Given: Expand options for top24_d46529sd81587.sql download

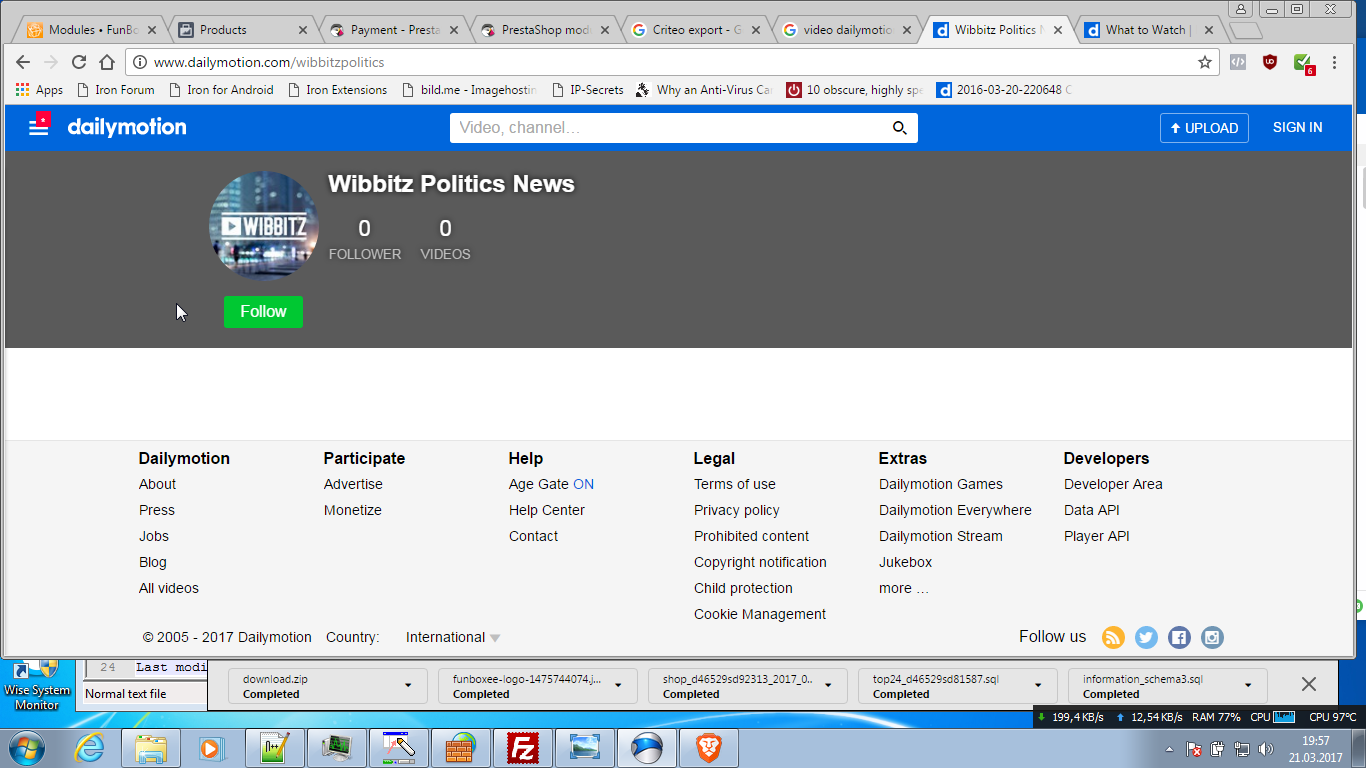Looking at the screenshot, I should tap(1038, 686).
